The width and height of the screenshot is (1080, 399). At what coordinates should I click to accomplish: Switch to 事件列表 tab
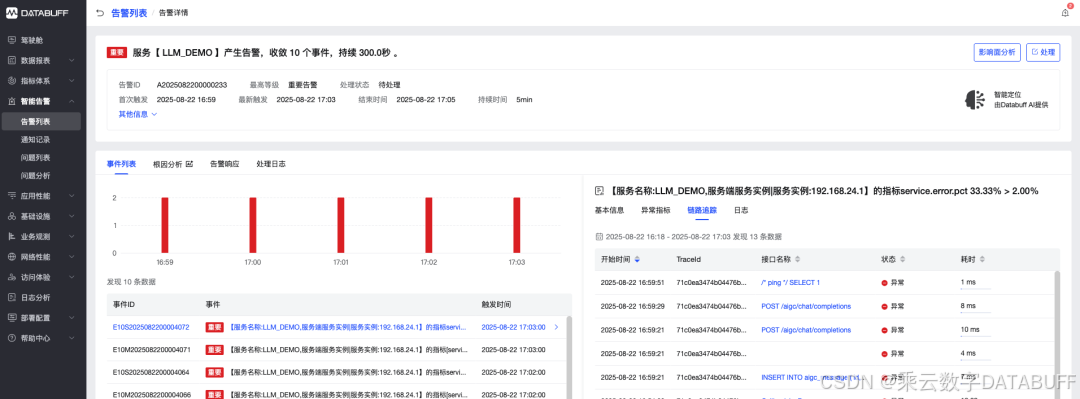121,164
